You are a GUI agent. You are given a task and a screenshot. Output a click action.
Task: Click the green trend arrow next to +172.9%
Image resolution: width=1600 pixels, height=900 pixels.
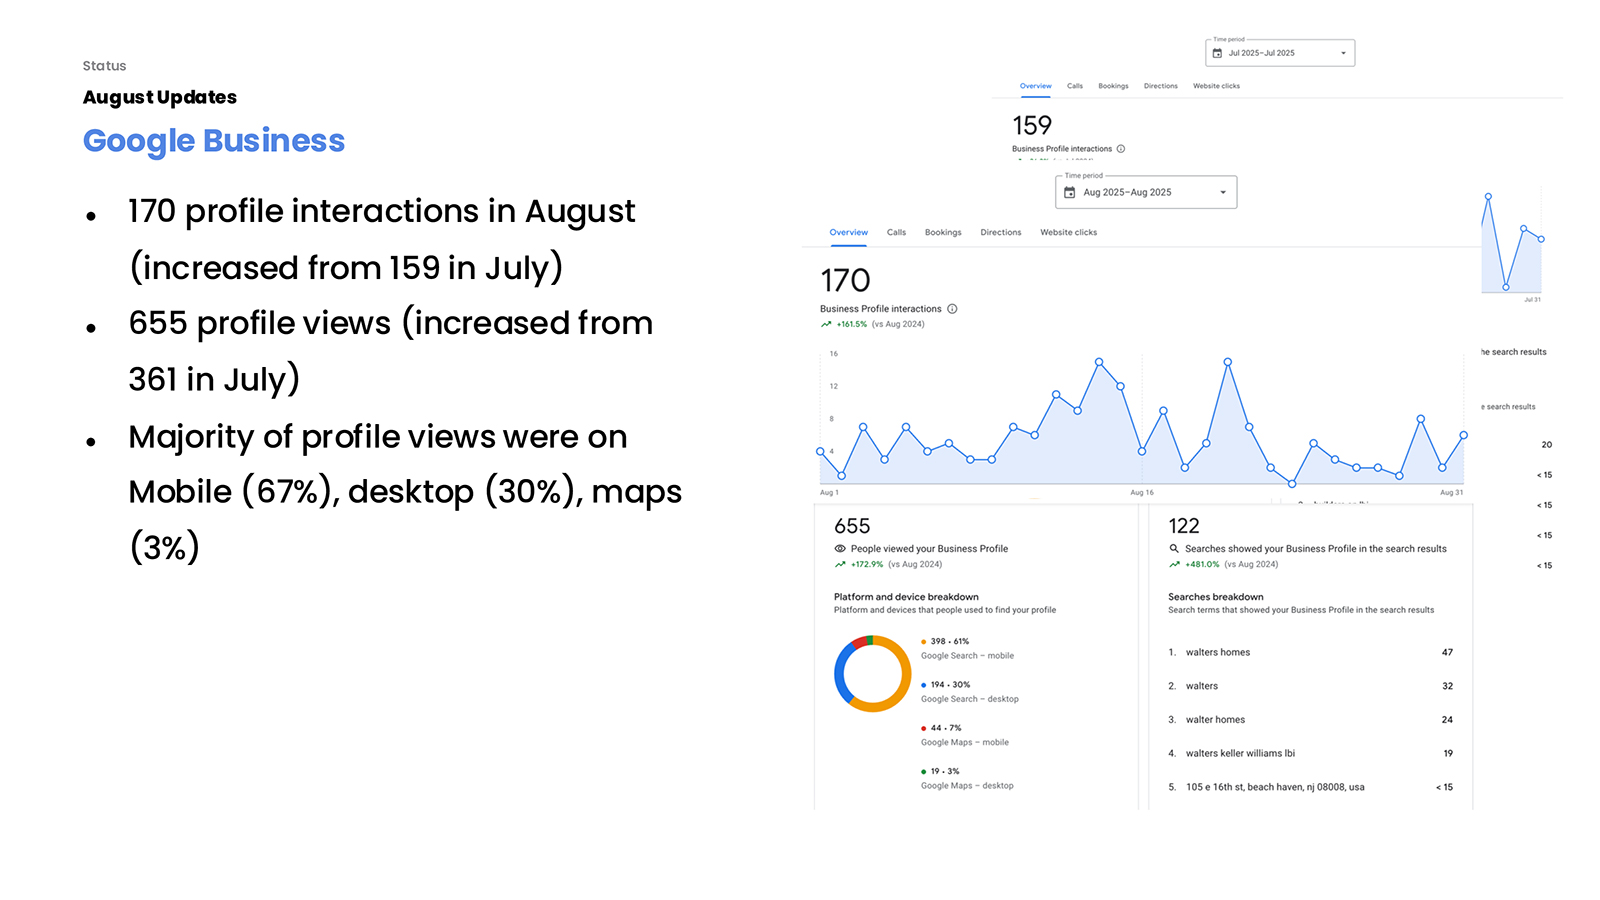[x=838, y=564]
